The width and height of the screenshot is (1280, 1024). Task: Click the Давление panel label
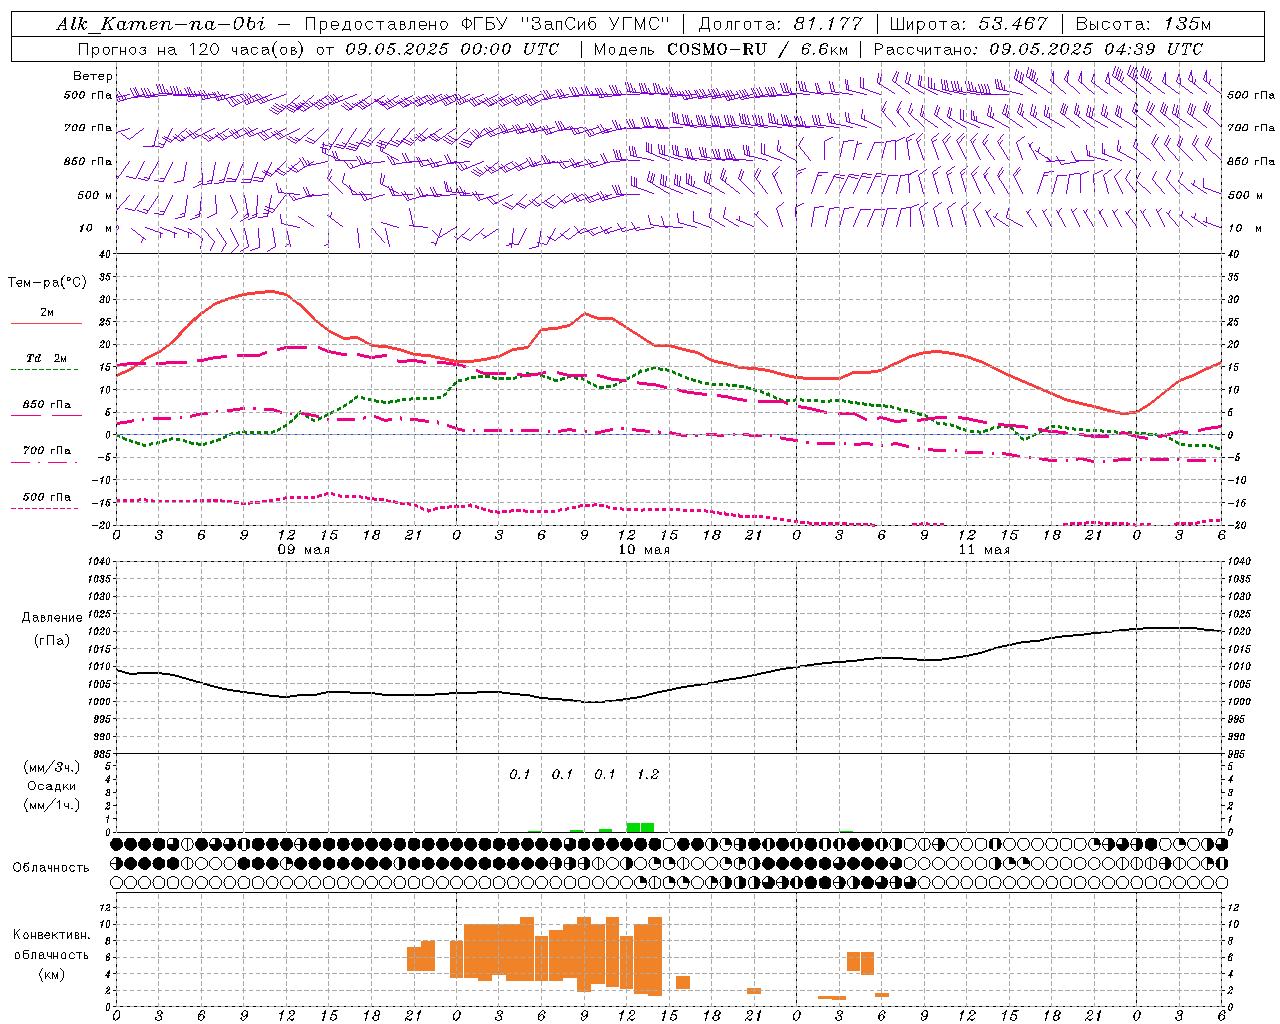[x=52, y=618]
